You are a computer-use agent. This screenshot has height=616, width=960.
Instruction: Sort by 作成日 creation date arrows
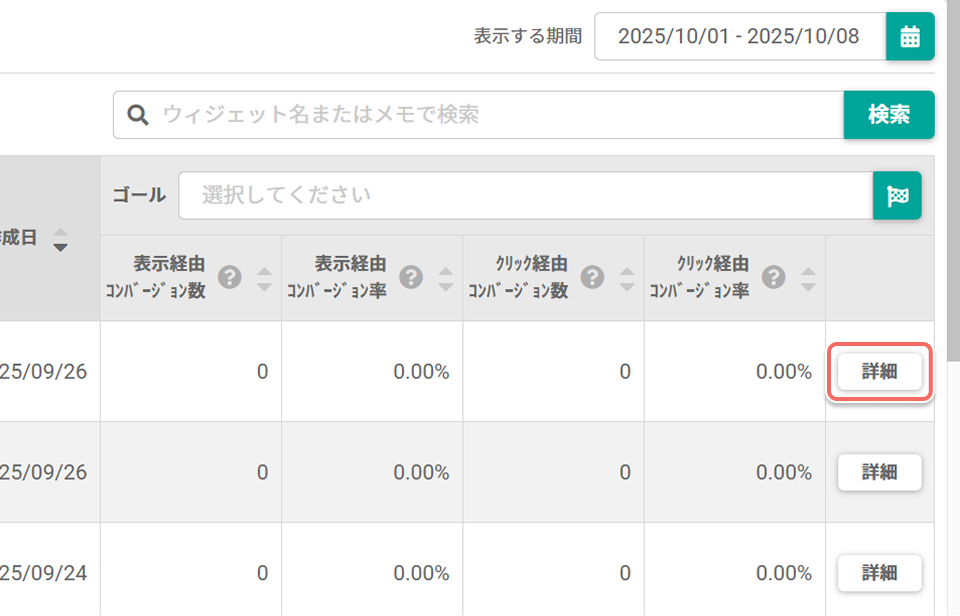(x=60, y=239)
